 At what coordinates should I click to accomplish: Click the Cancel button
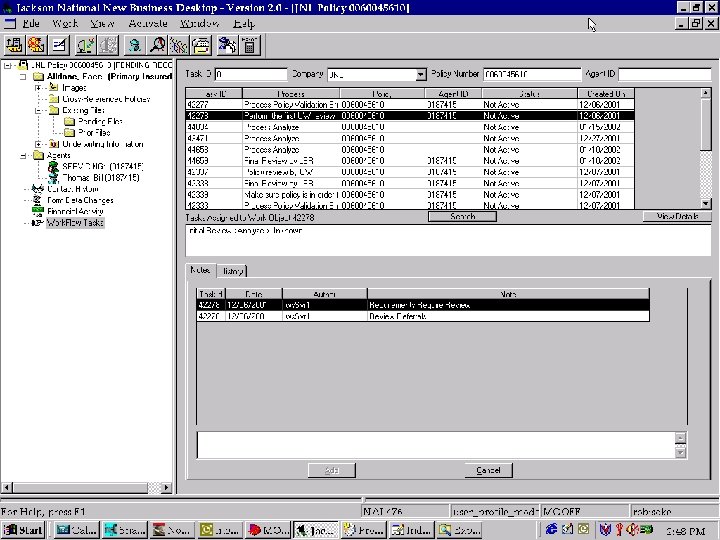point(488,470)
